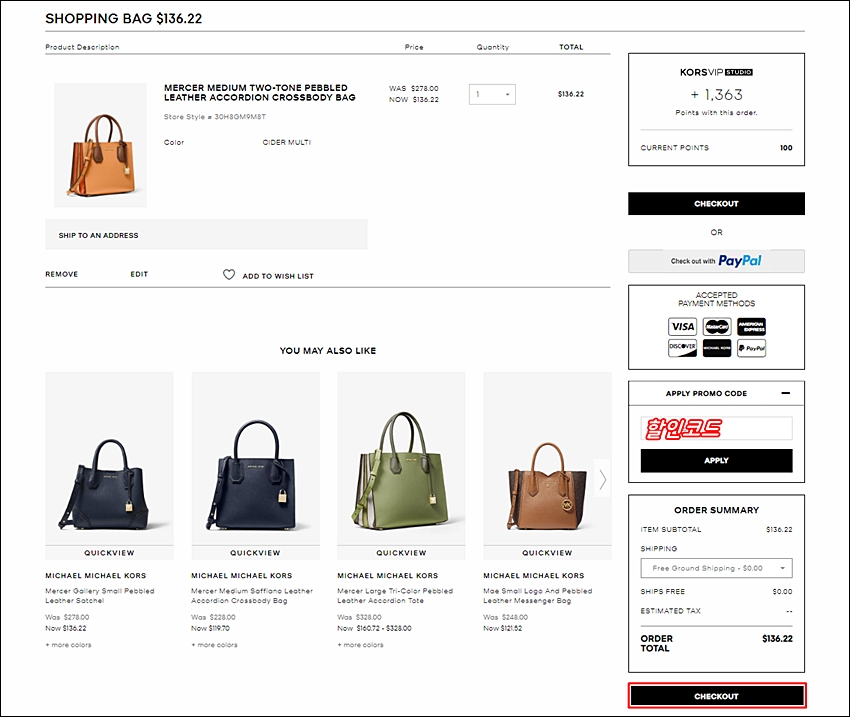
Task: Click the Now $119.70 price
Action: click(210, 628)
